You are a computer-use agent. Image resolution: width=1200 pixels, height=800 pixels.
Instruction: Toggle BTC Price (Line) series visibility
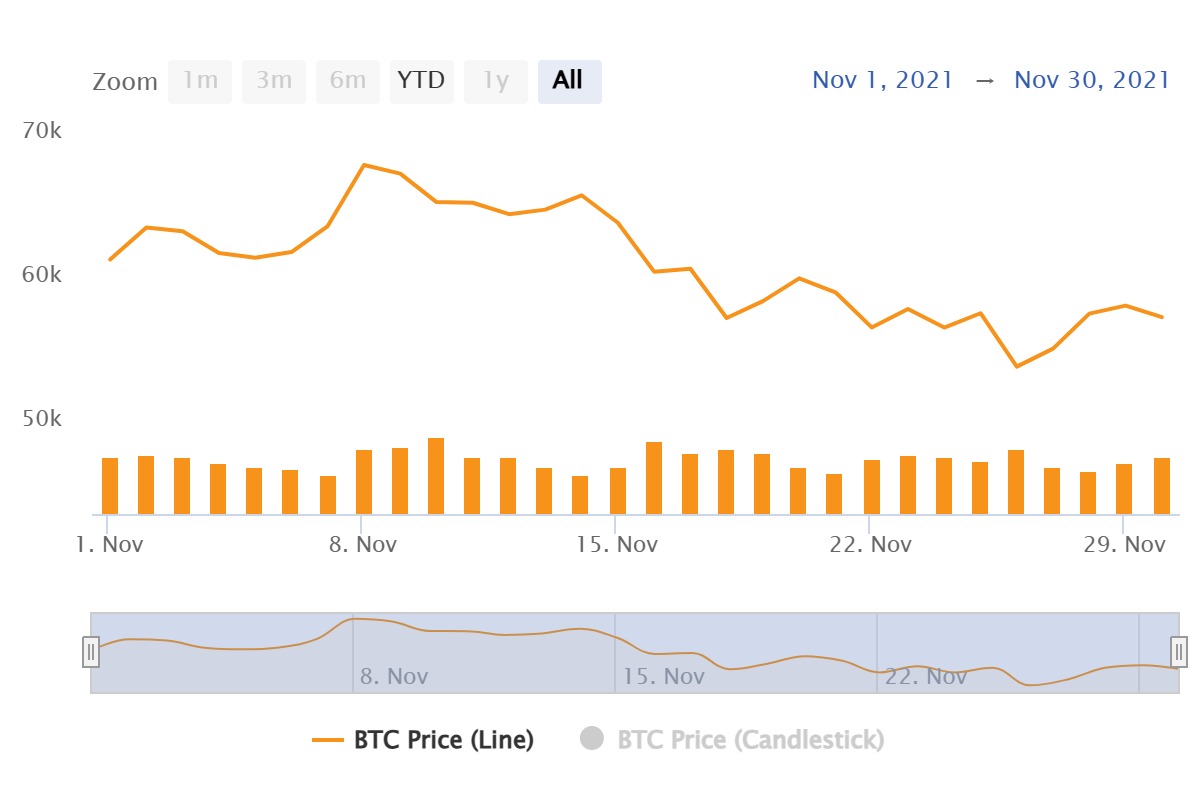(x=444, y=740)
